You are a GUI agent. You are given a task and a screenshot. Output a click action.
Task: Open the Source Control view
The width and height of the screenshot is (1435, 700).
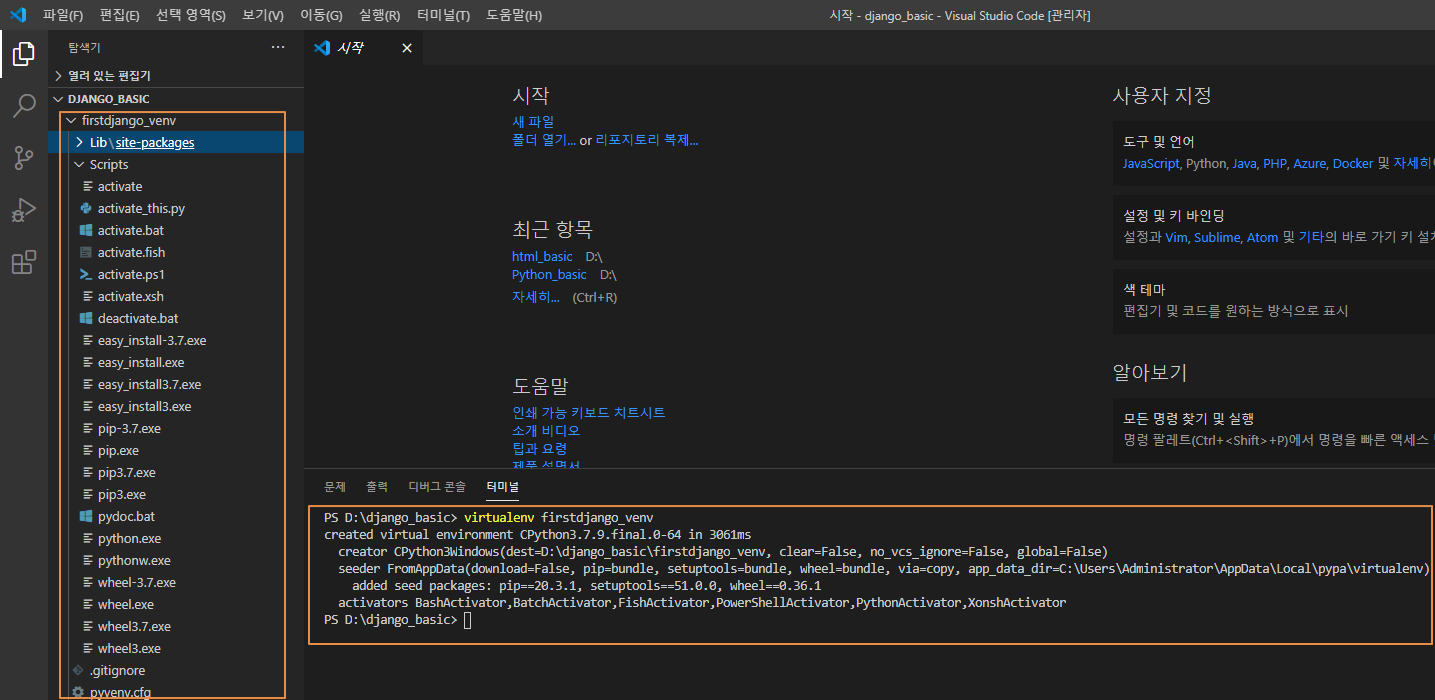(24, 158)
